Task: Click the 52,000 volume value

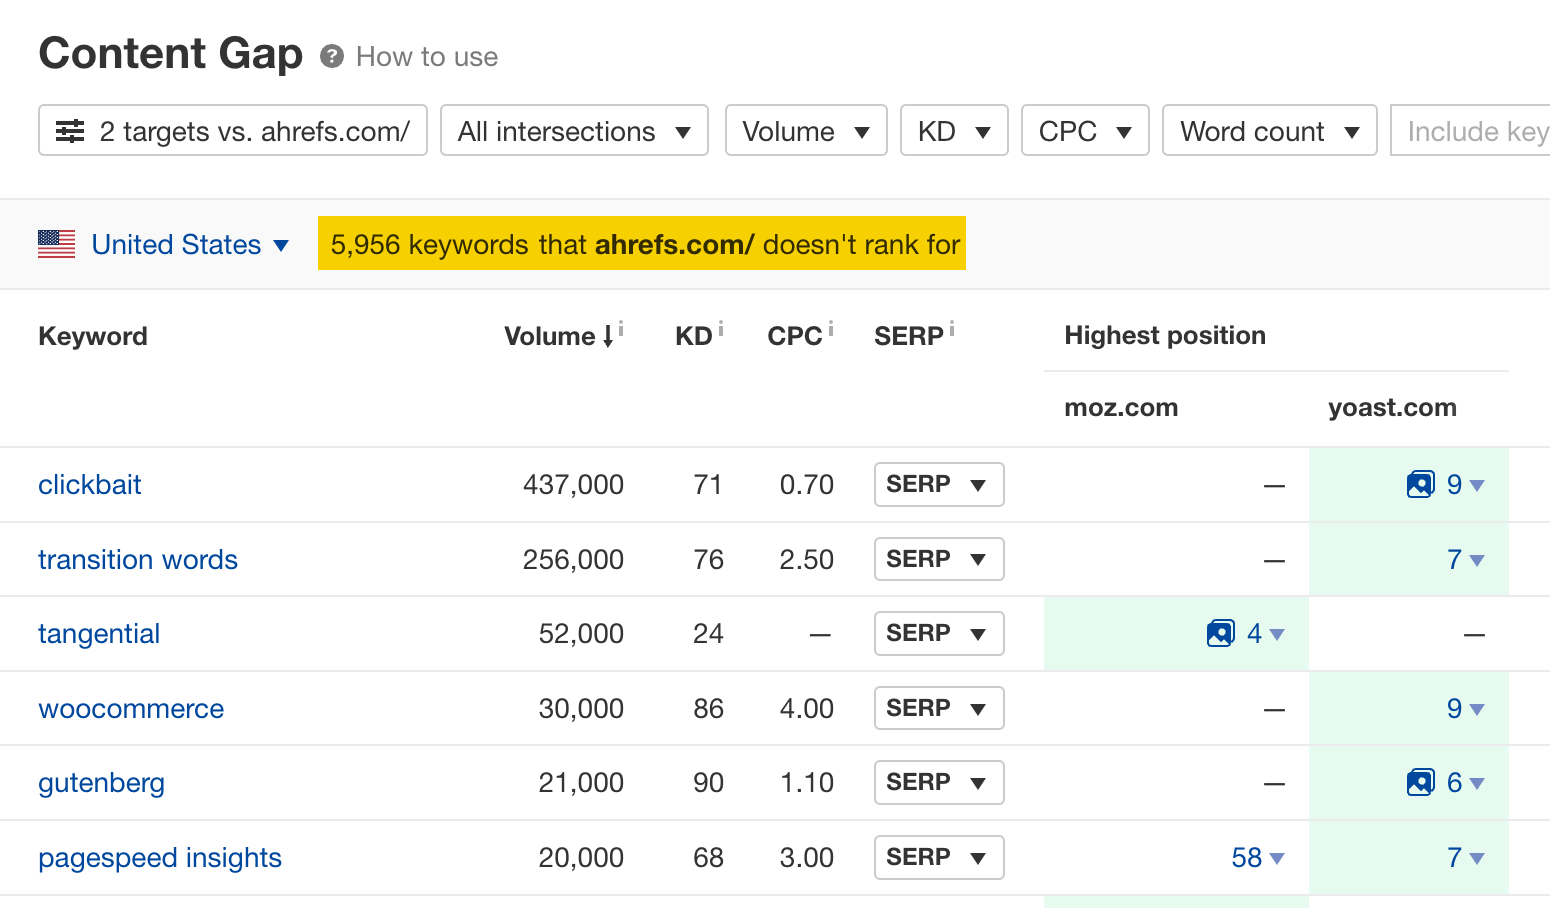Action: click(x=581, y=634)
